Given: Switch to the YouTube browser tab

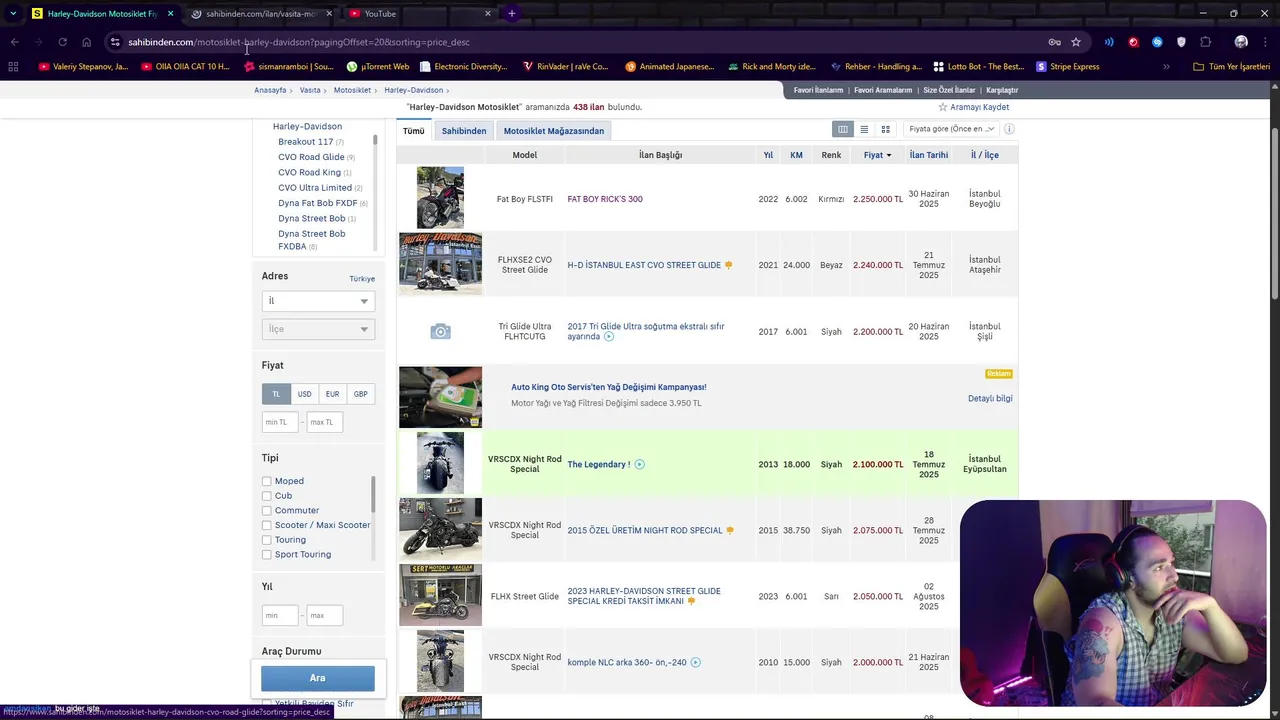Looking at the screenshot, I should pyautogui.click(x=420, y=13).
